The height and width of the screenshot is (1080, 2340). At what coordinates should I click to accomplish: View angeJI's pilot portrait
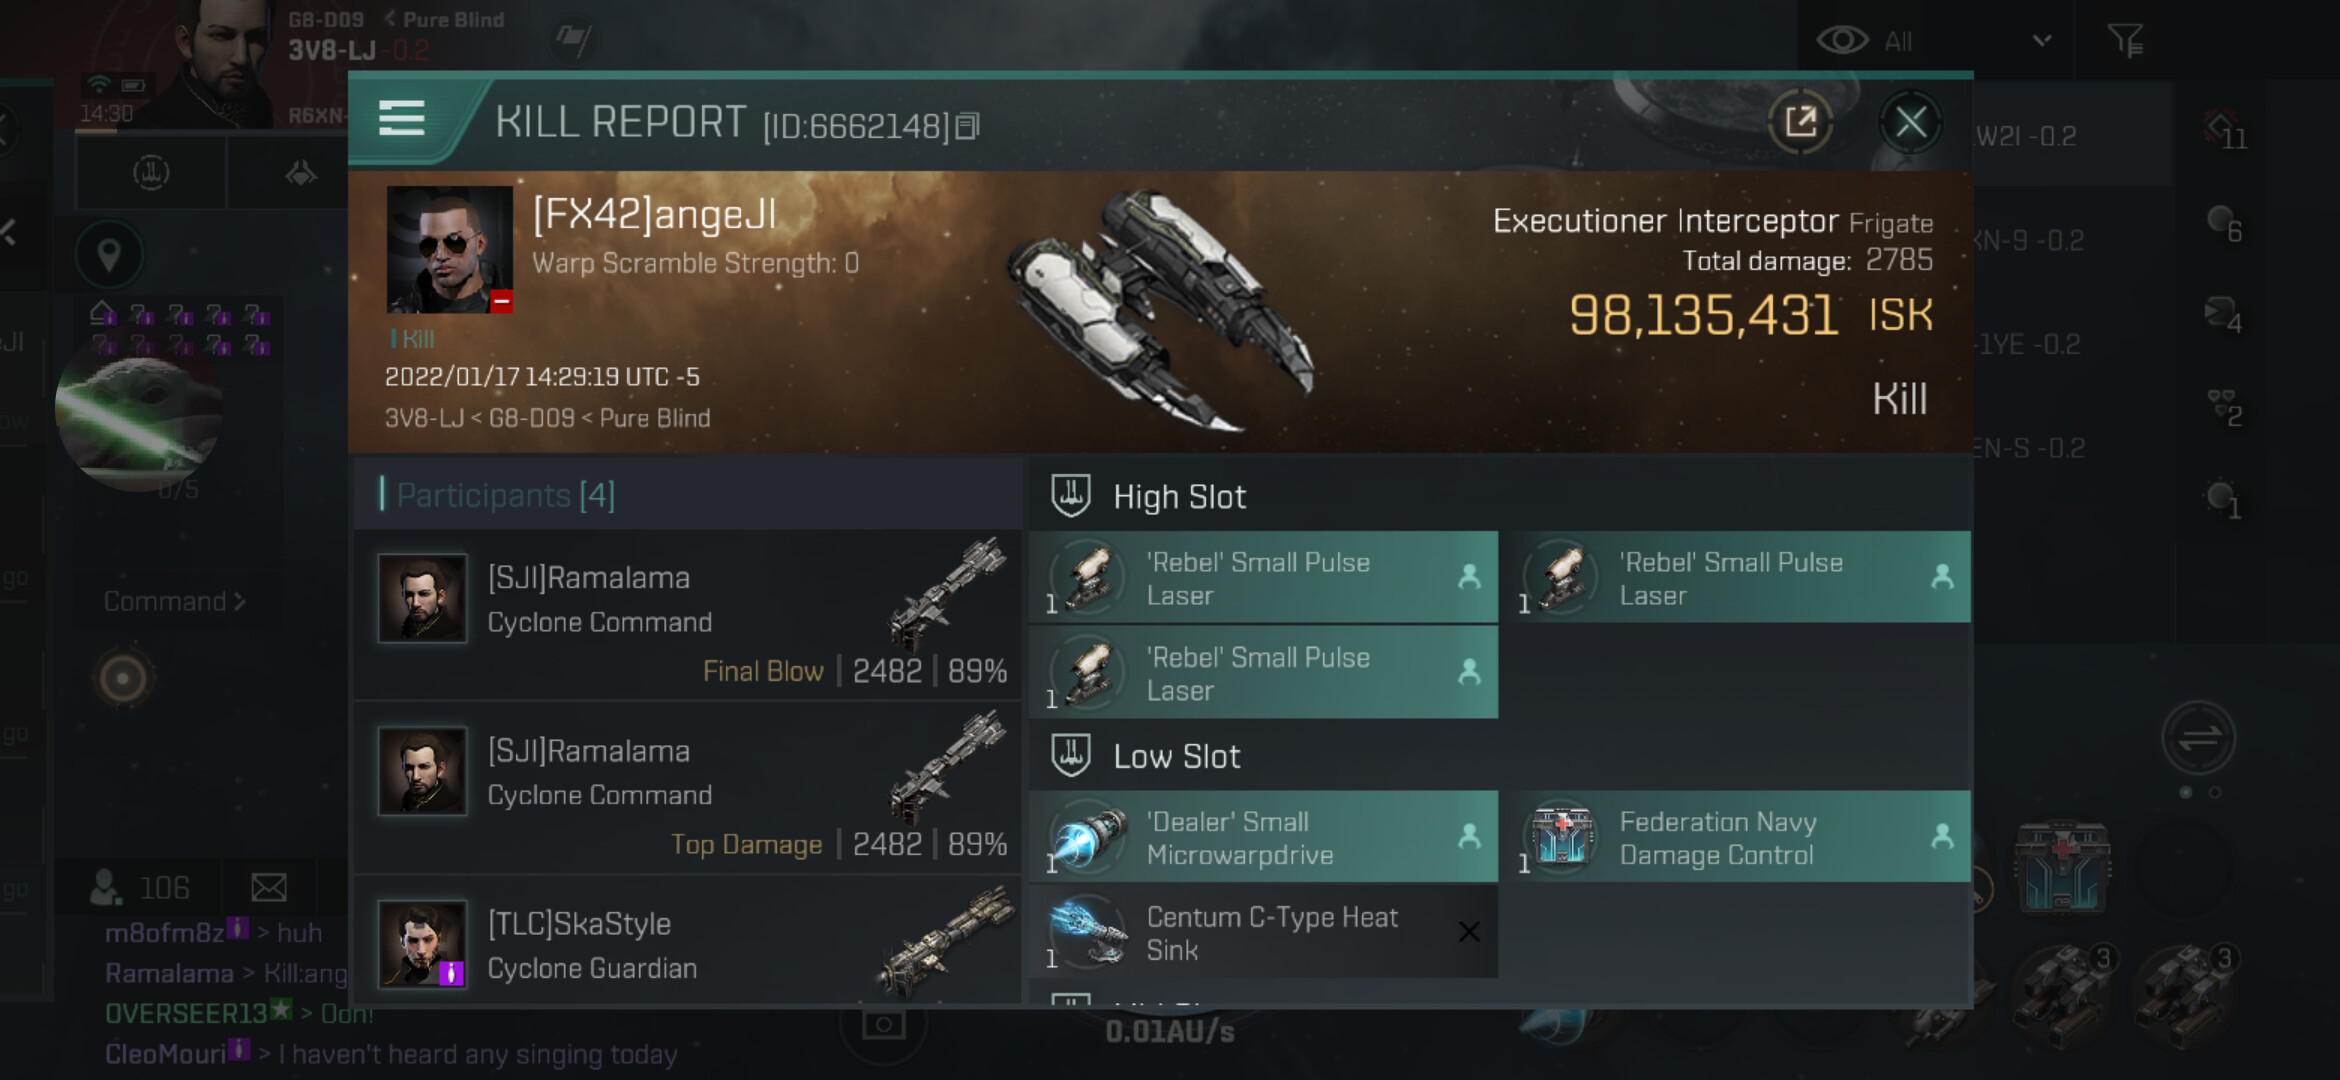(449, 249)
